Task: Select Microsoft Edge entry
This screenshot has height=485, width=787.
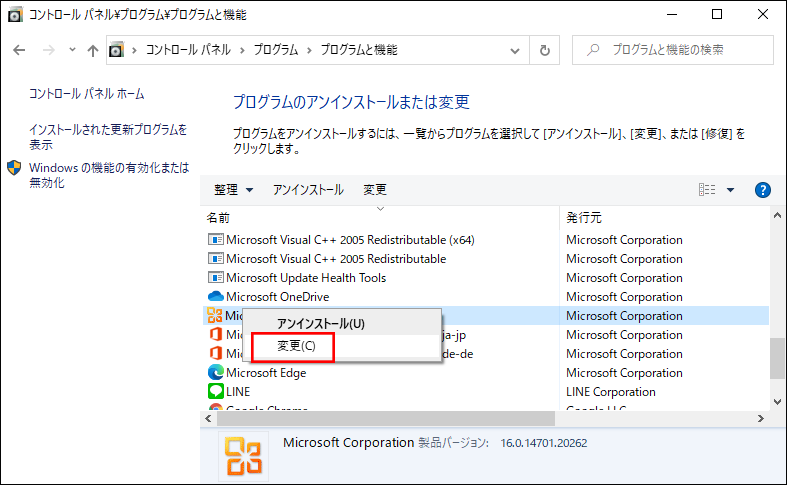Action: pyautogui.click(x=266, y=373)
